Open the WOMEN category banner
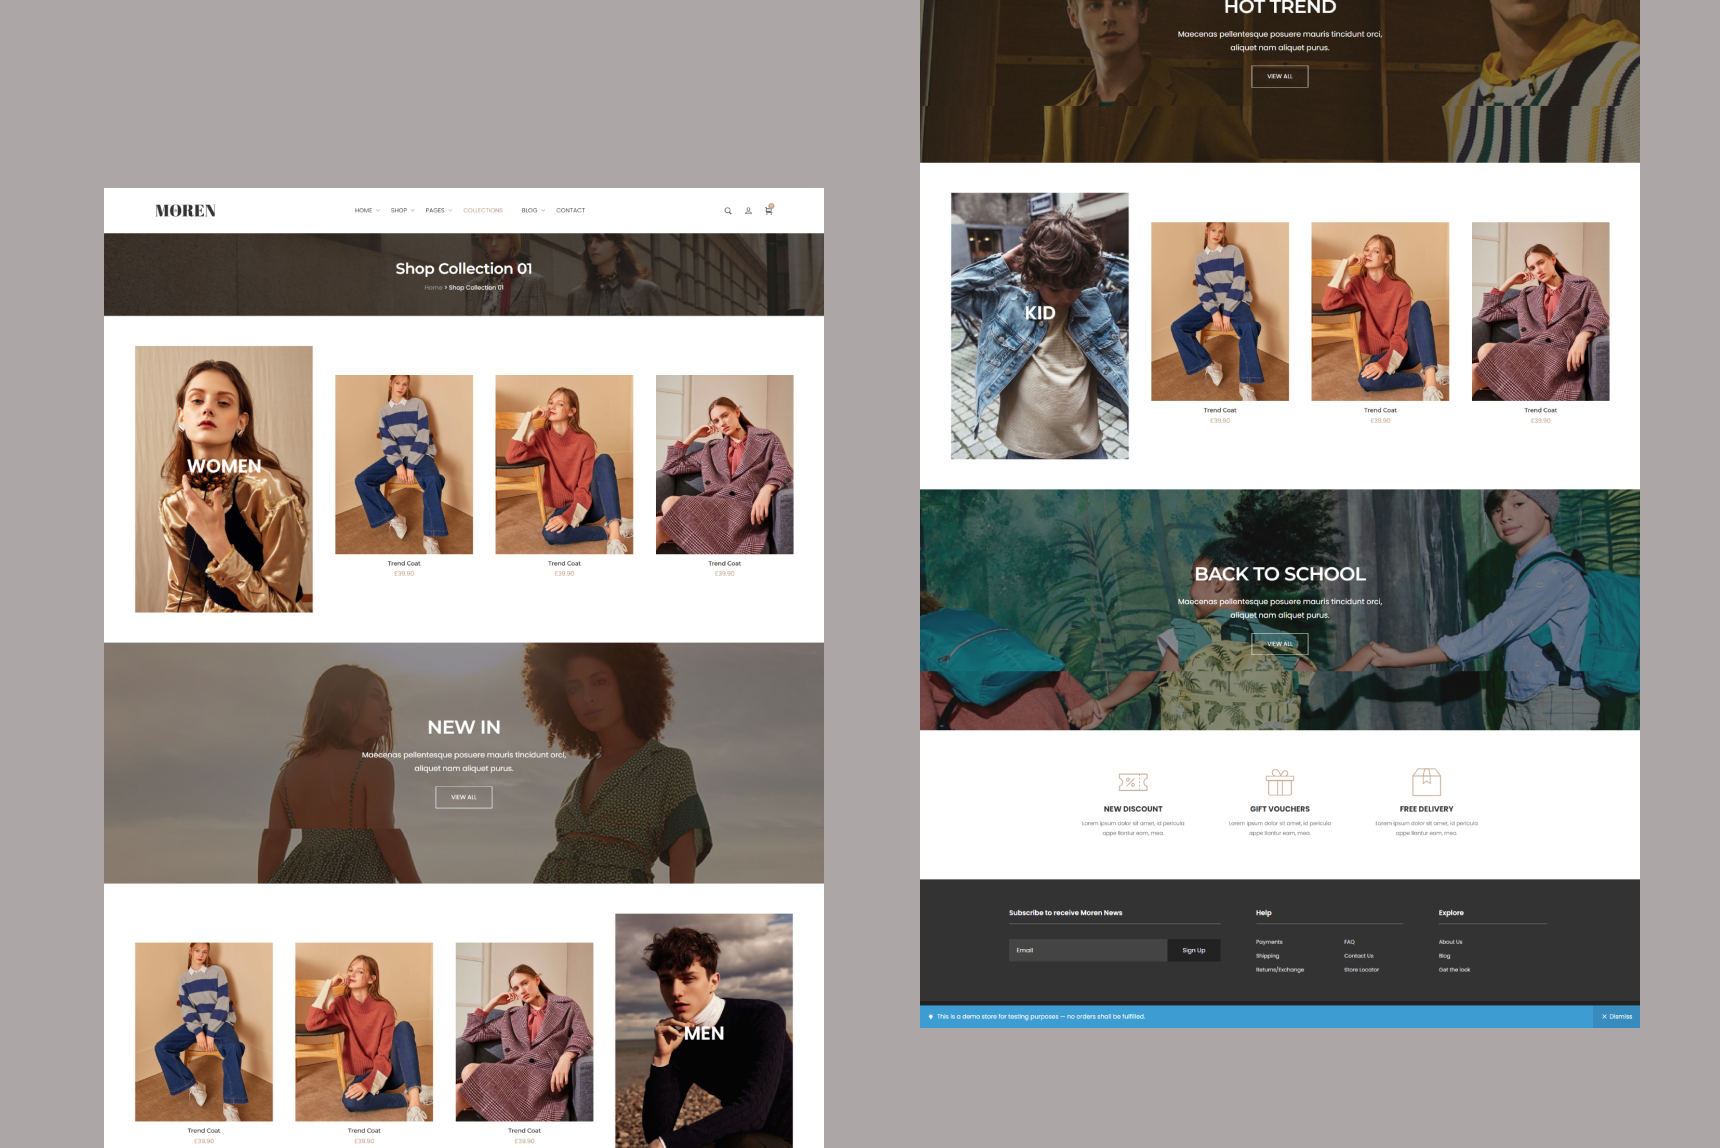Viewport: 1720px width, 1148px height. click(x=224, y=479)
